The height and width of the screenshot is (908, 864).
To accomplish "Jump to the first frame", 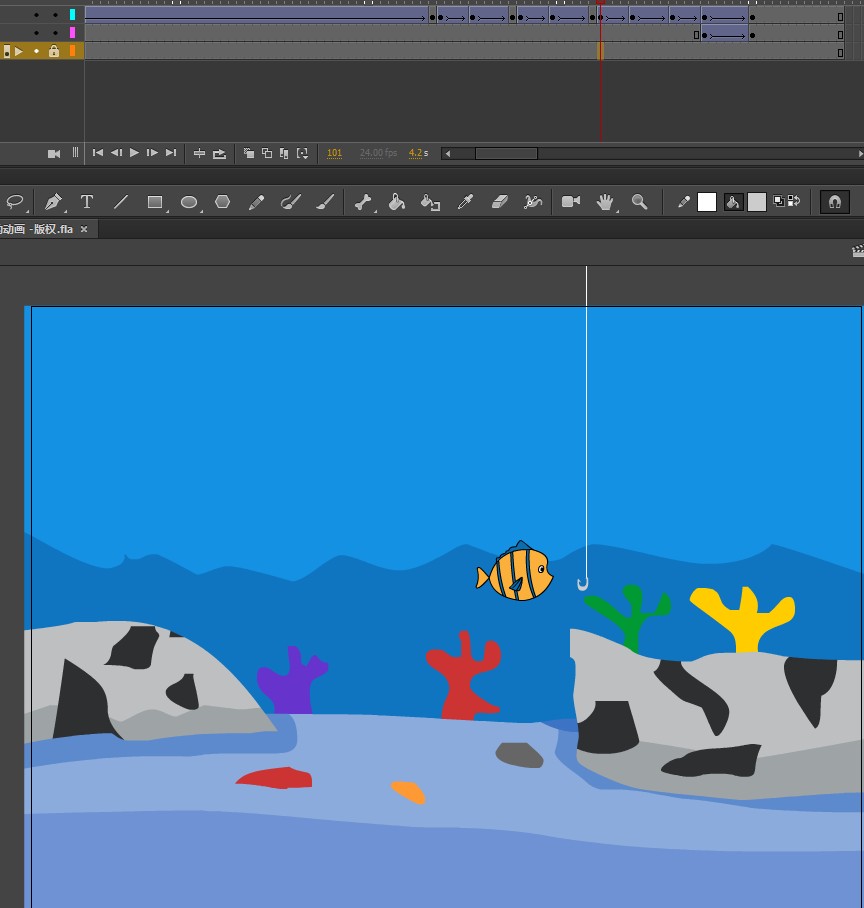I will (x=98, y=153).
